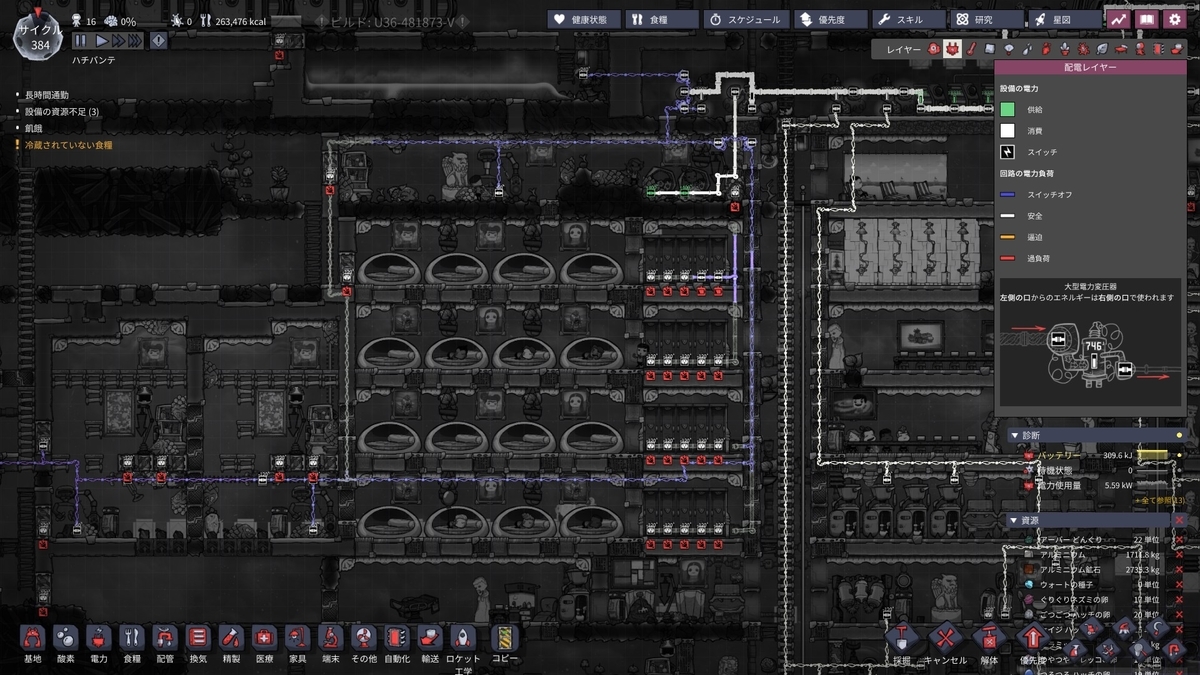Select the 採掘 (Dig) tool
This screenshot has width=1200, height=675.
pos(902,638)
